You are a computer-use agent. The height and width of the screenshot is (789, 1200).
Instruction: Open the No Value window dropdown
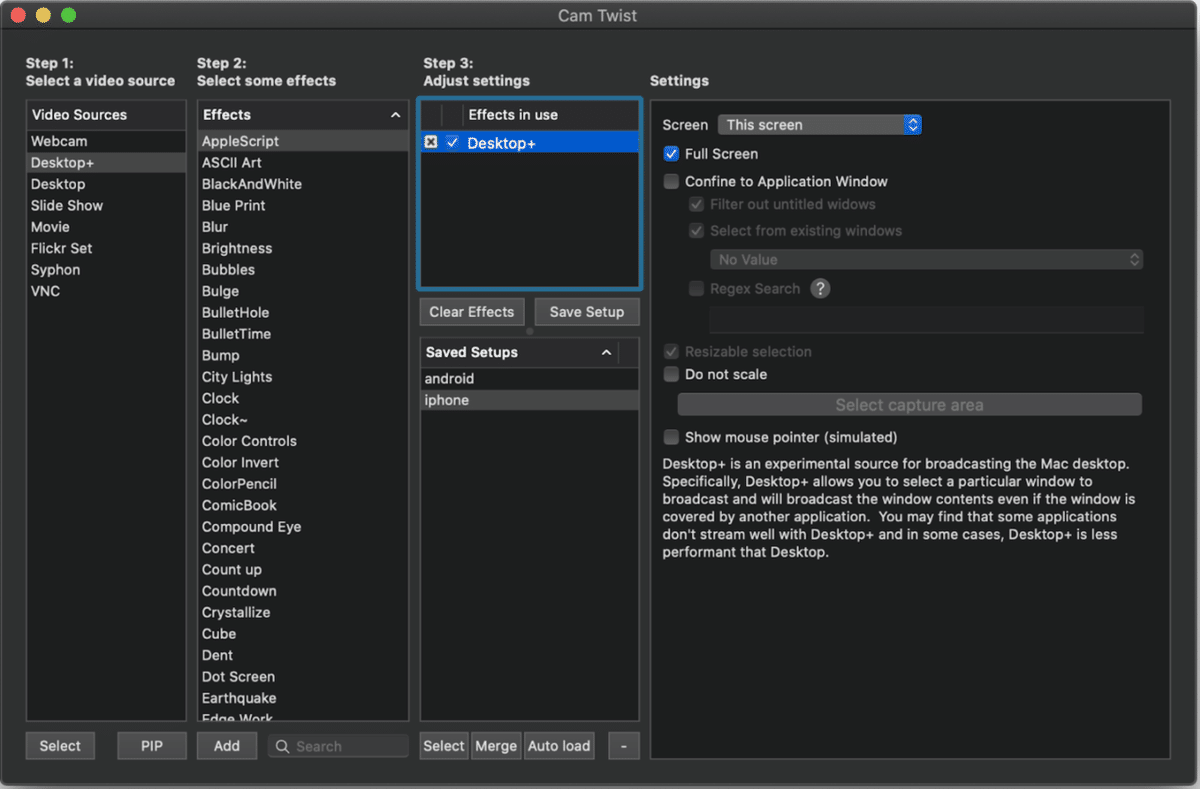[x=926, y=260]
